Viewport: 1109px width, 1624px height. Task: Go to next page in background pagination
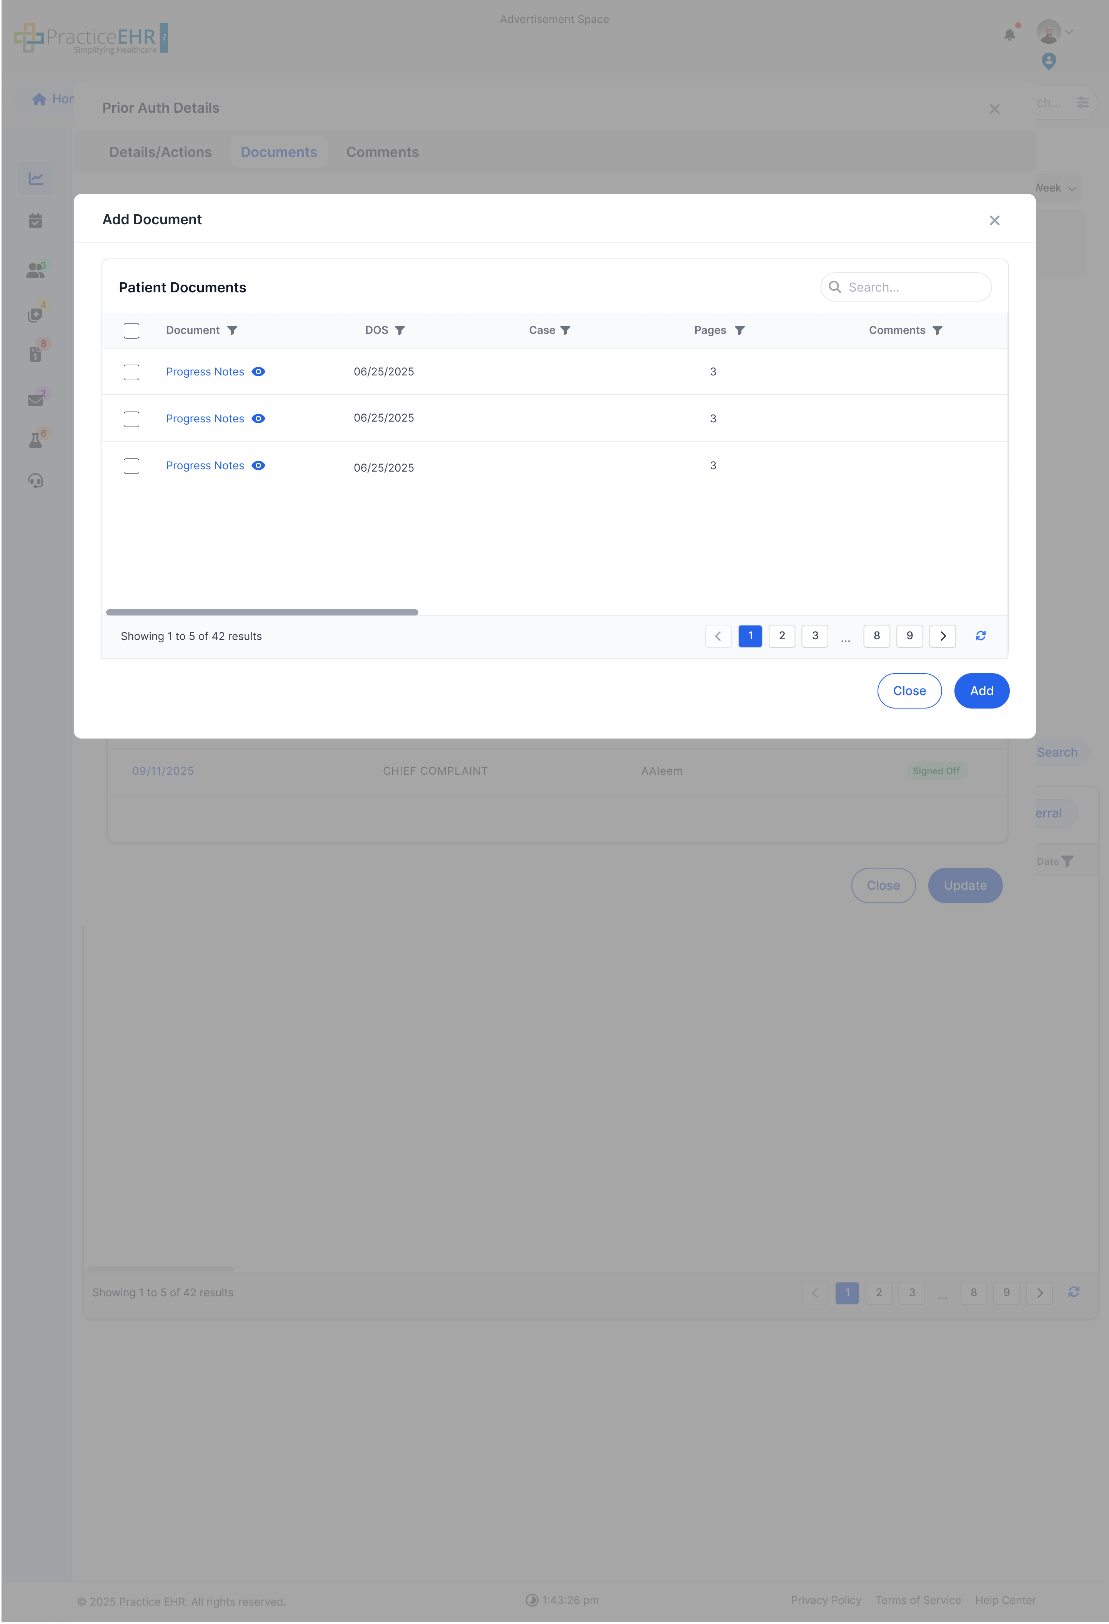tap(1040, 1292)
